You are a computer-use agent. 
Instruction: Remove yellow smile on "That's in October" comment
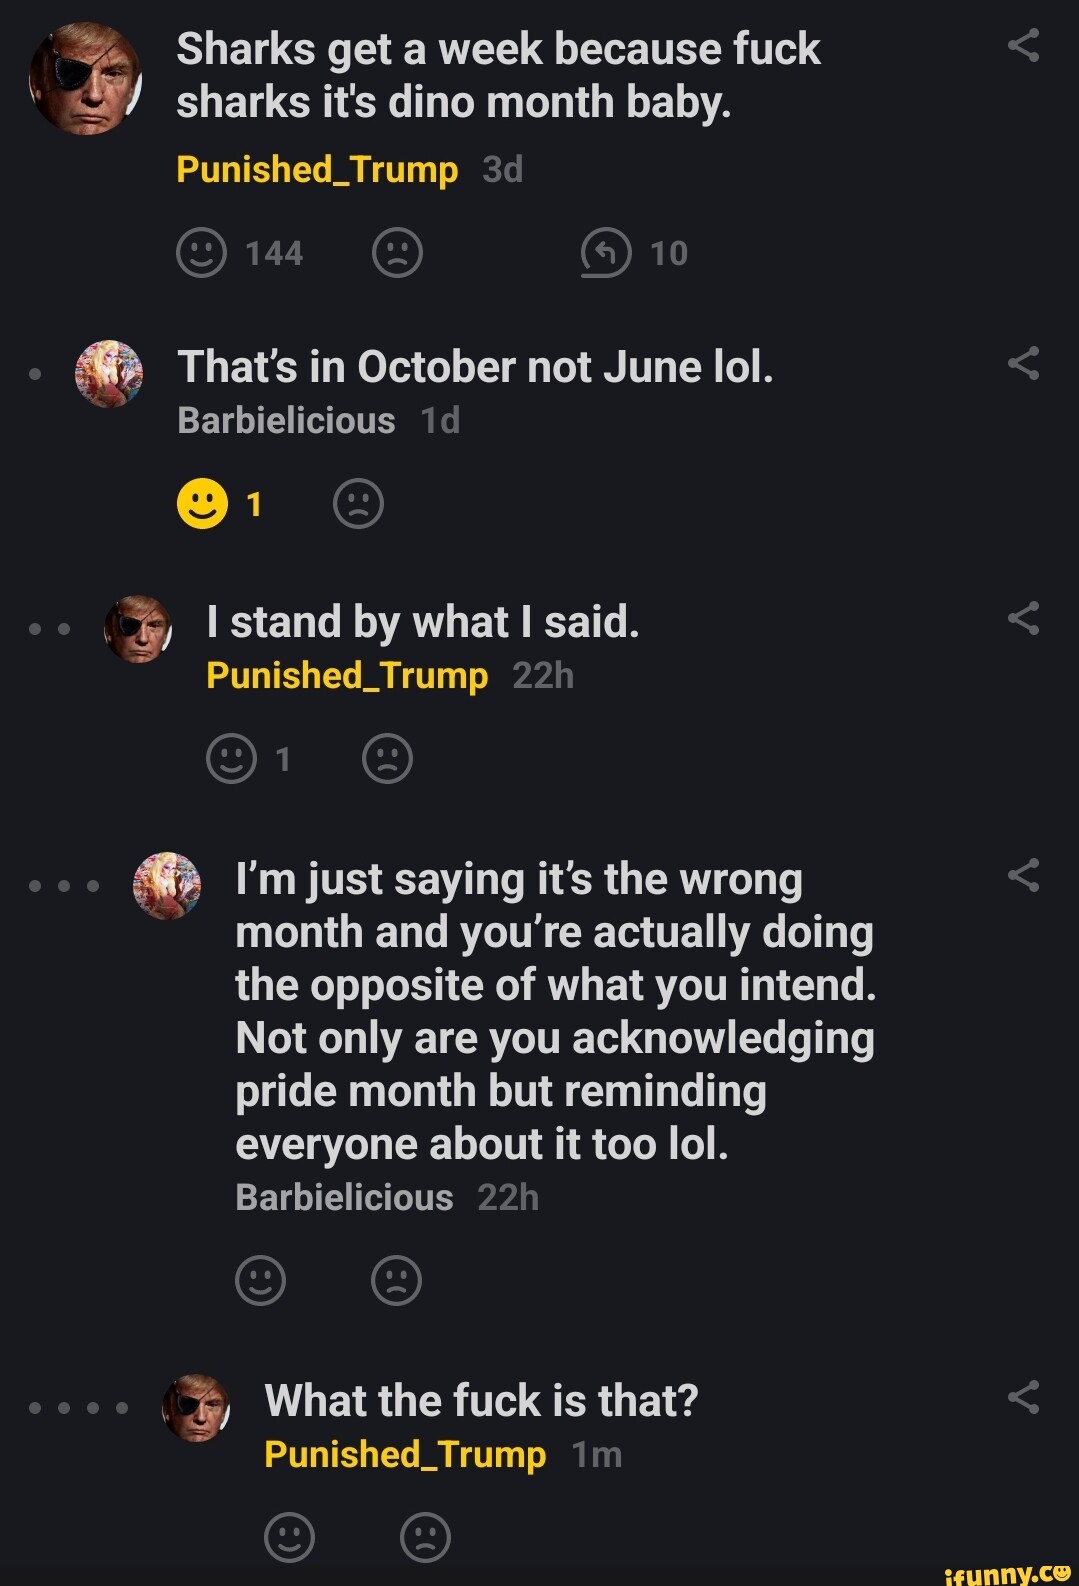point(202,504)
